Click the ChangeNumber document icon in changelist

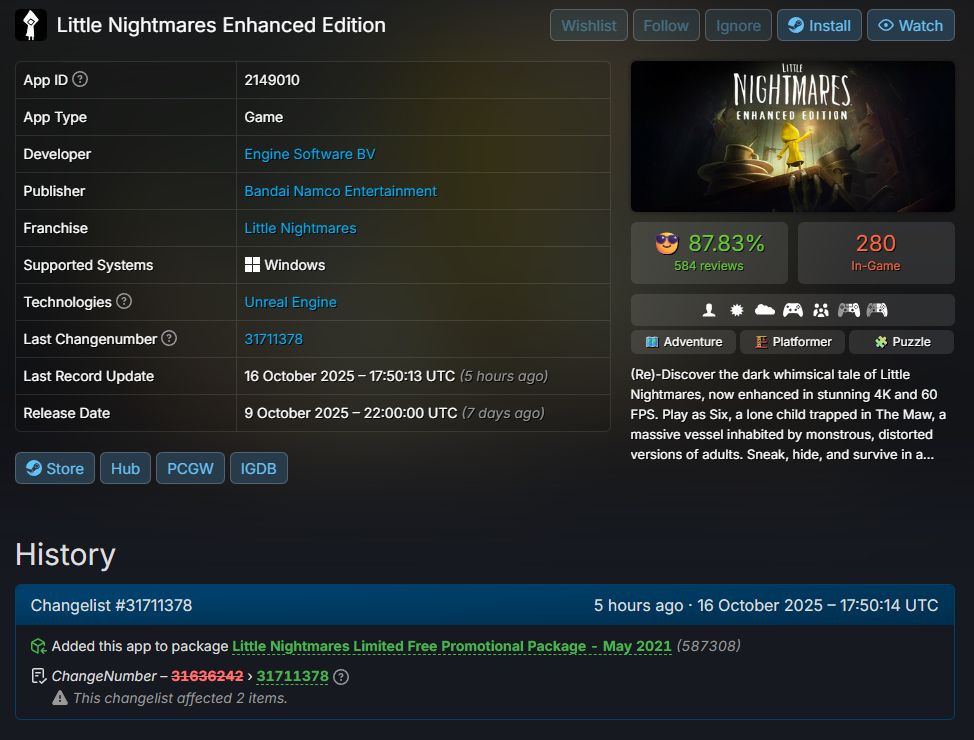(39, 676)
